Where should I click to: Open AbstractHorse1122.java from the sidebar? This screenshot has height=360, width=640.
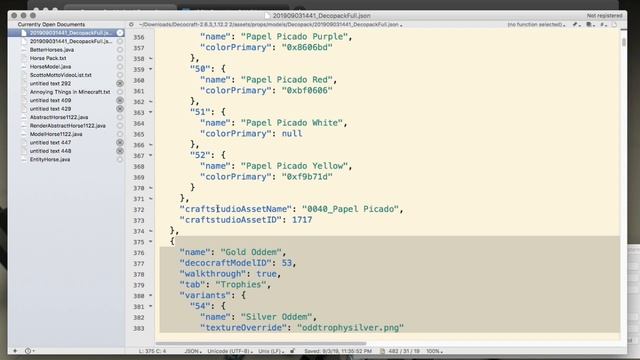pyautogui.click(x=59, y=117)
